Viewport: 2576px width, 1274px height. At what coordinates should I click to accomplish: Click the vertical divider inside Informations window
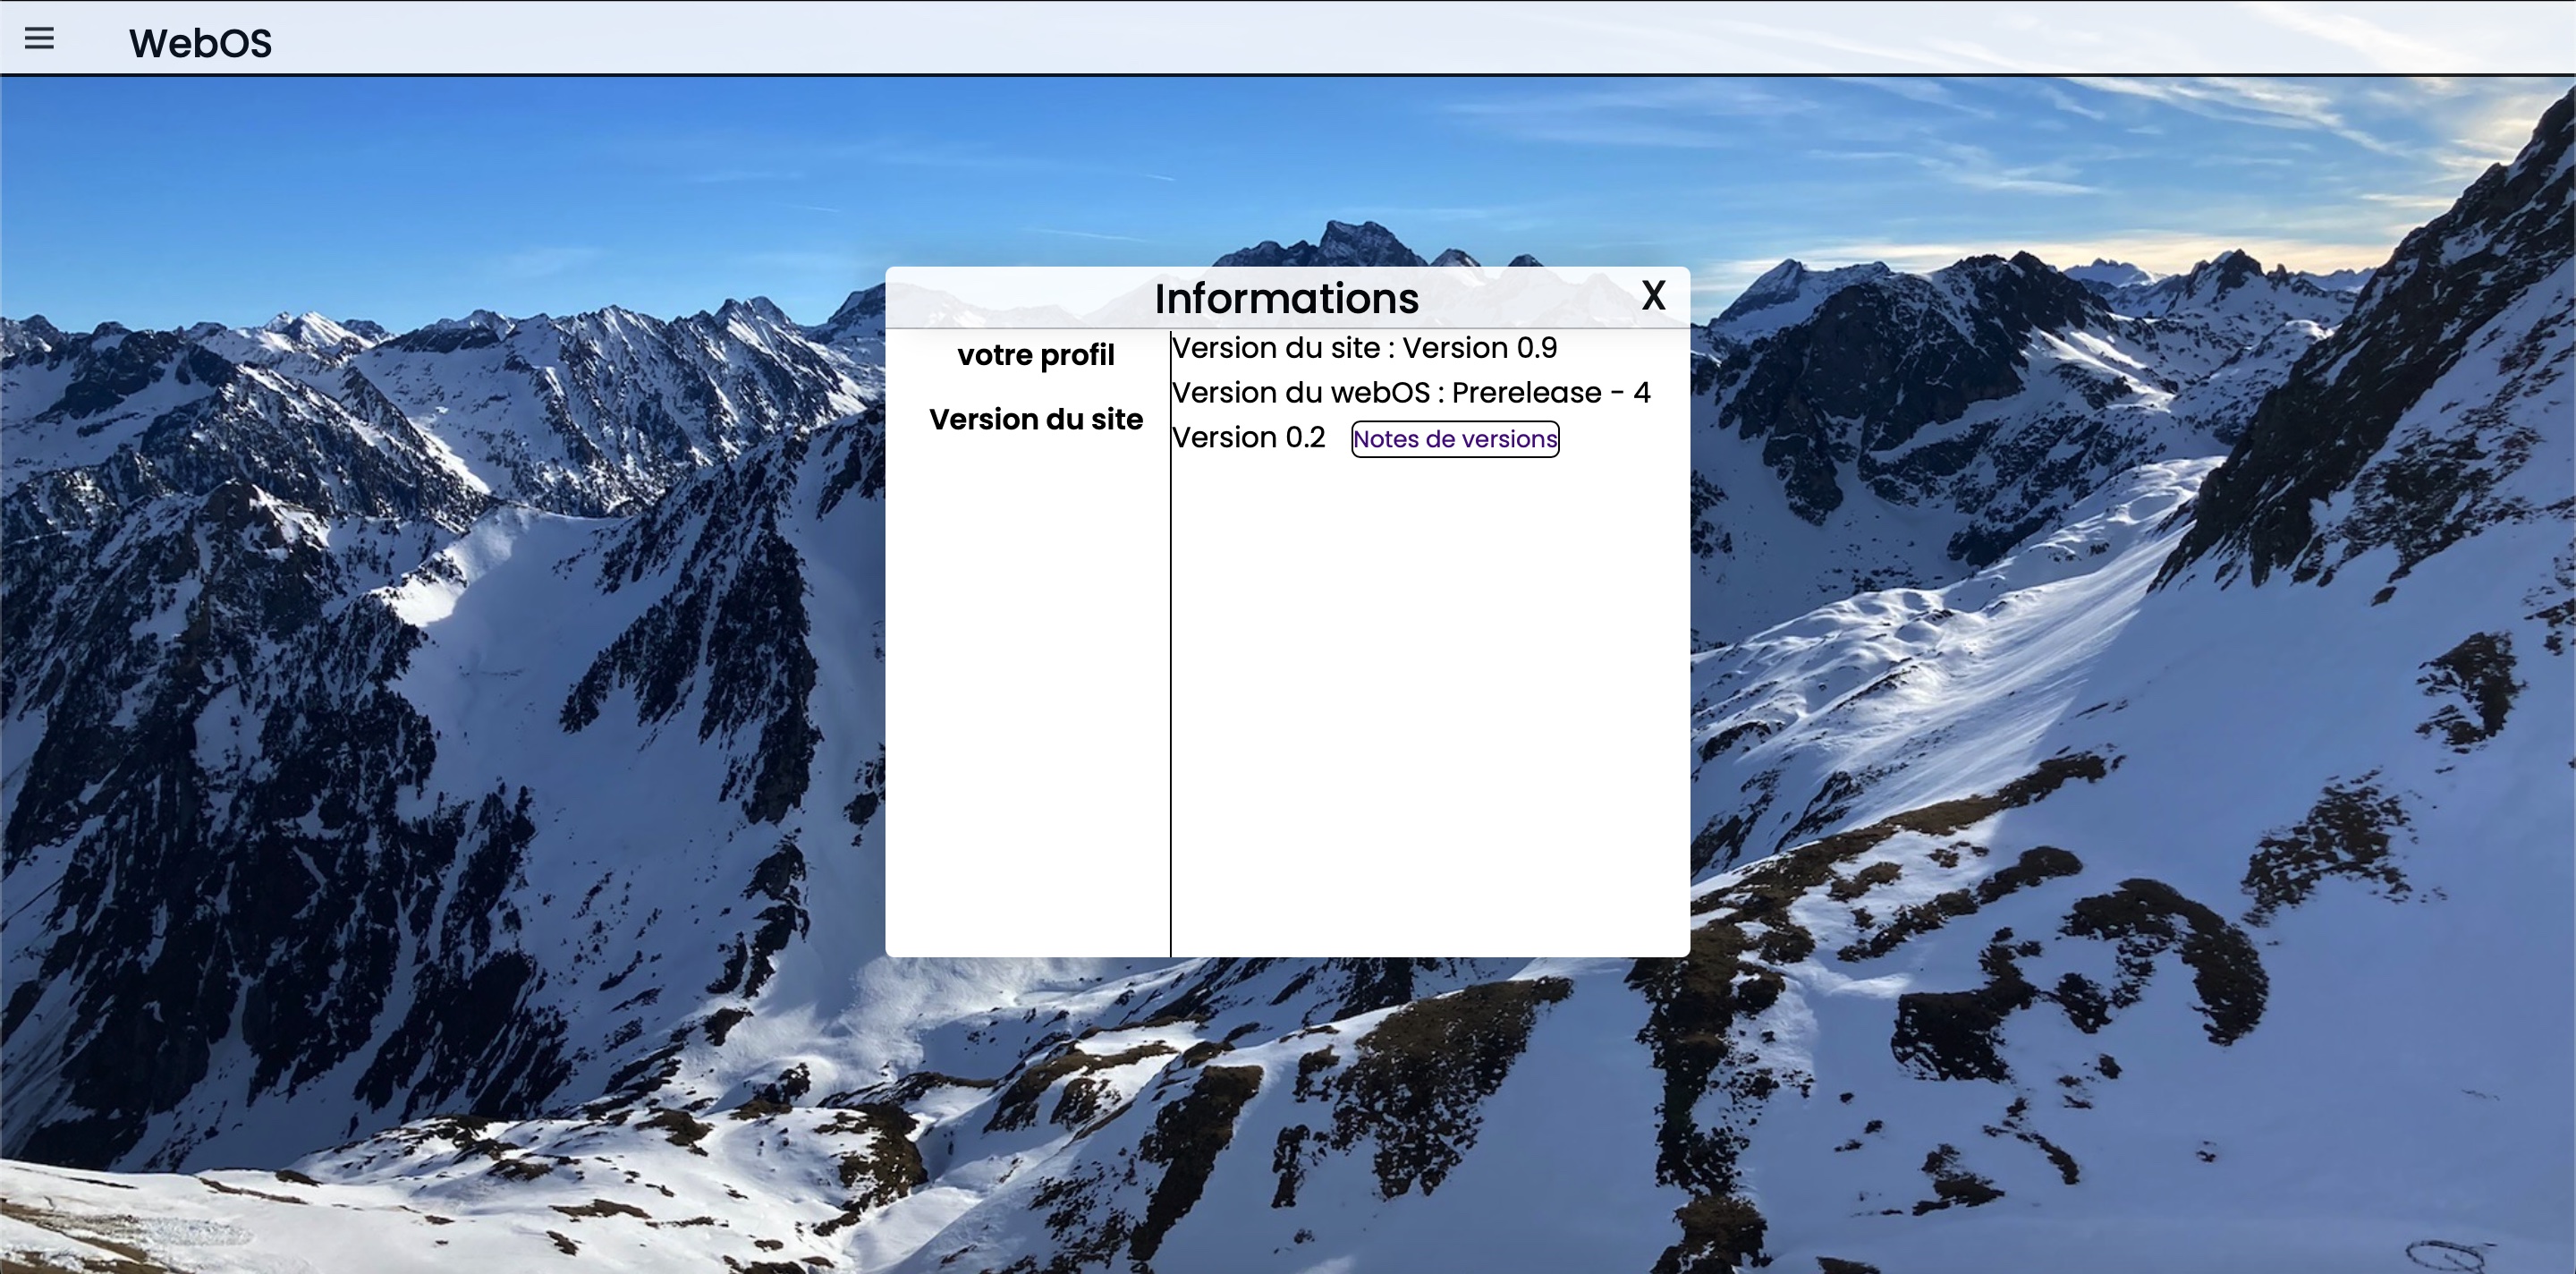1170,650
